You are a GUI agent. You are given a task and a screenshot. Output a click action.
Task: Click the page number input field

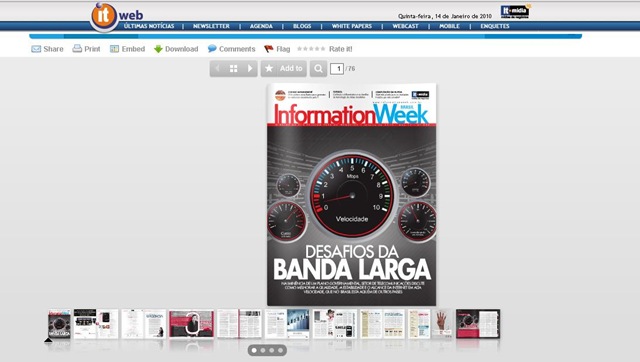click(x=337, y=69)
